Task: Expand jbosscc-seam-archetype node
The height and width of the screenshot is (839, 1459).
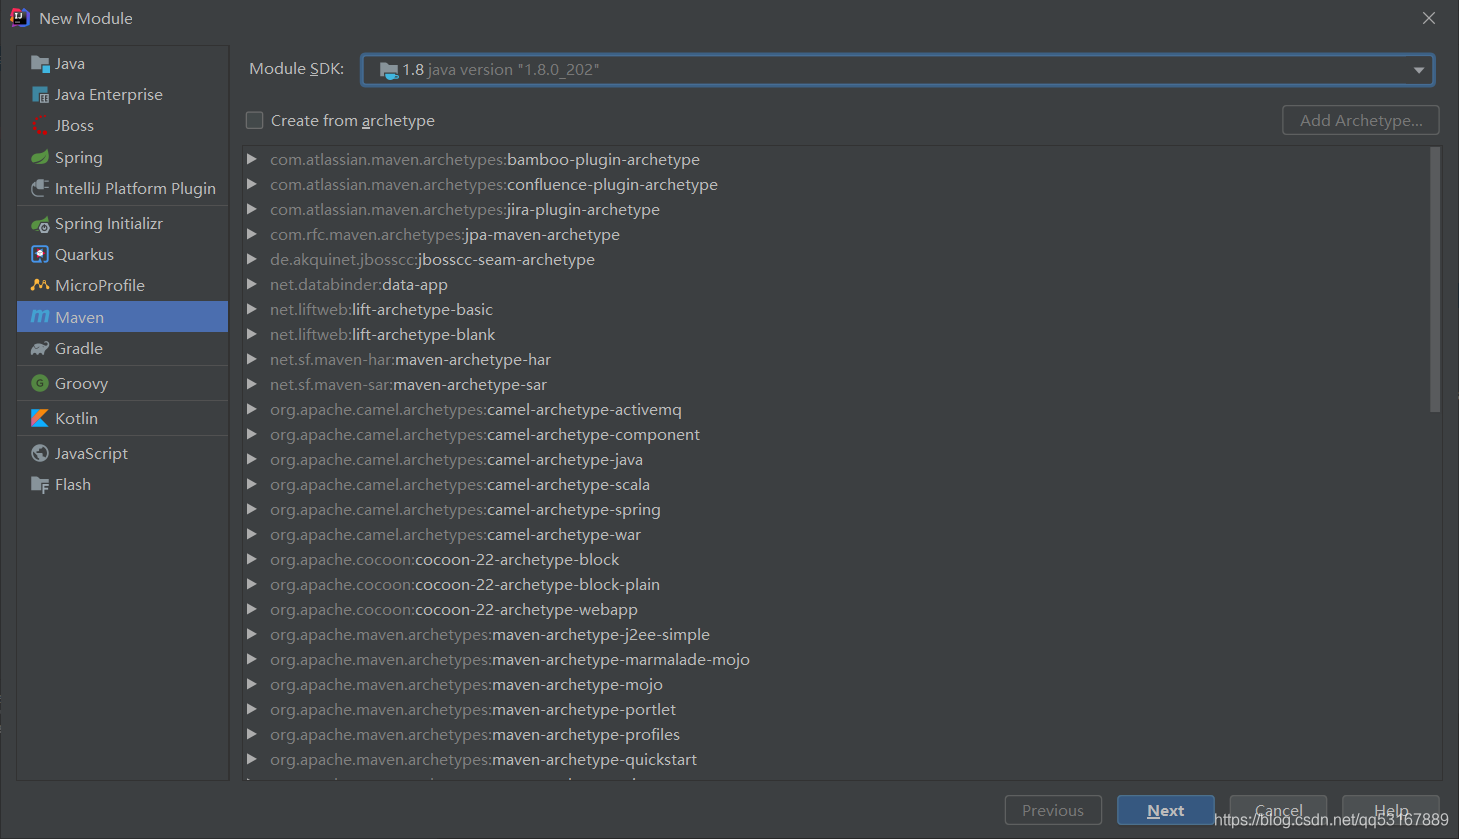Action: coord(252,260)
